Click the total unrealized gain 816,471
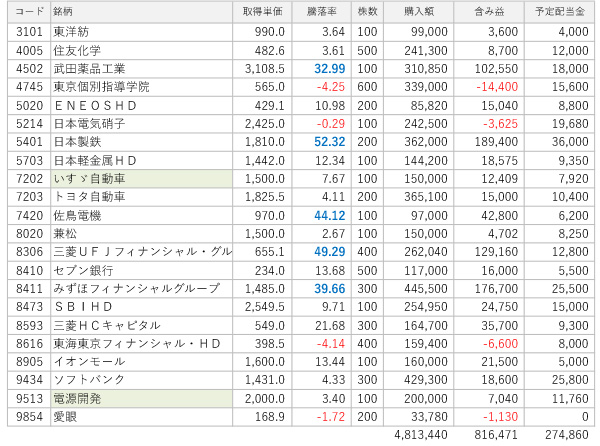The image size is (600, 446). pos(496,435)
